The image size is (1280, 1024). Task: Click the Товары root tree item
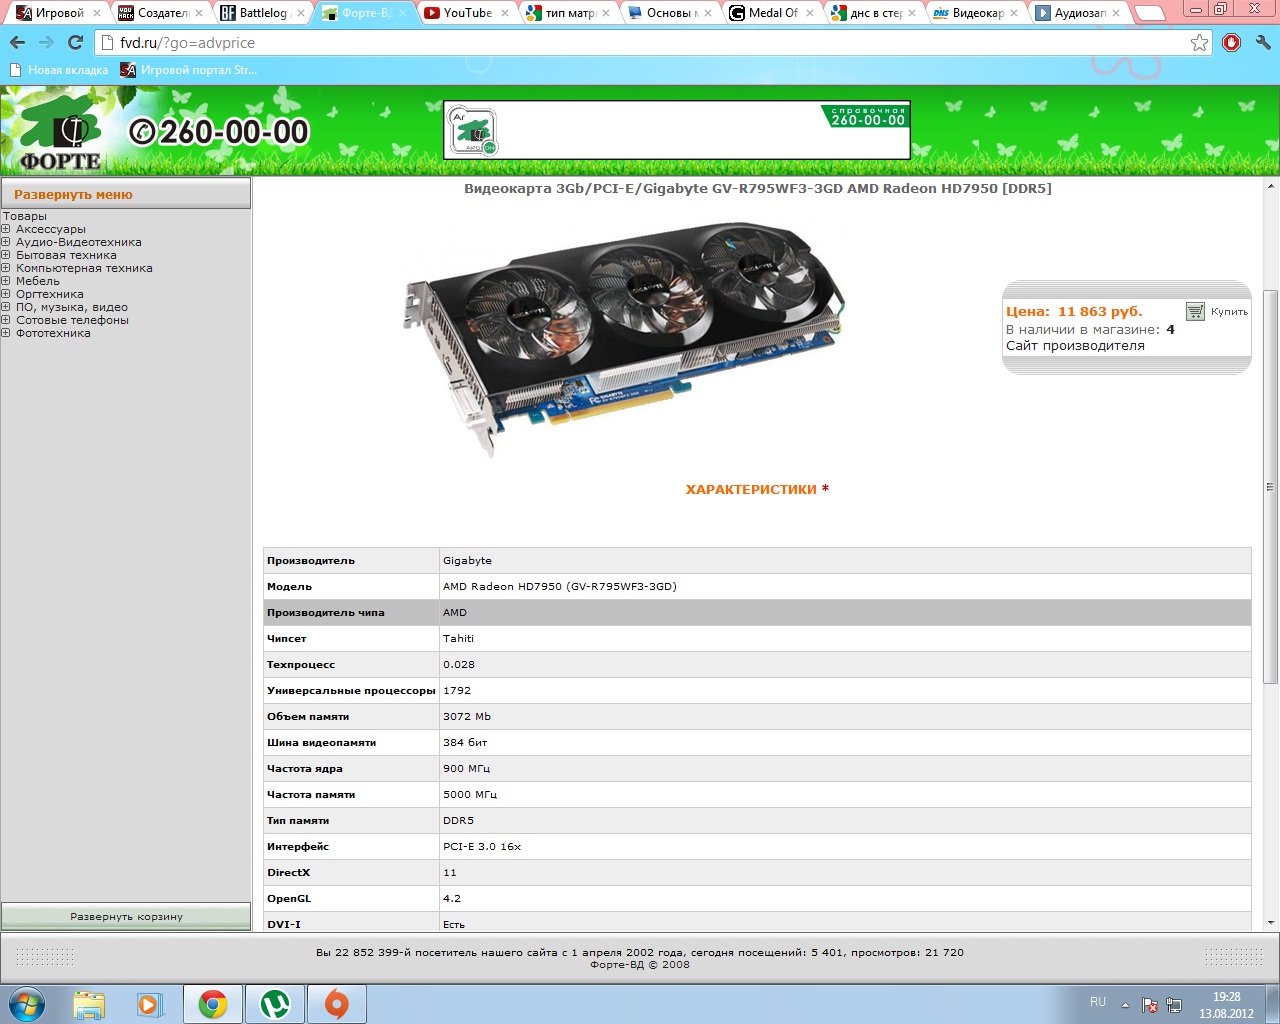(25, 216)
